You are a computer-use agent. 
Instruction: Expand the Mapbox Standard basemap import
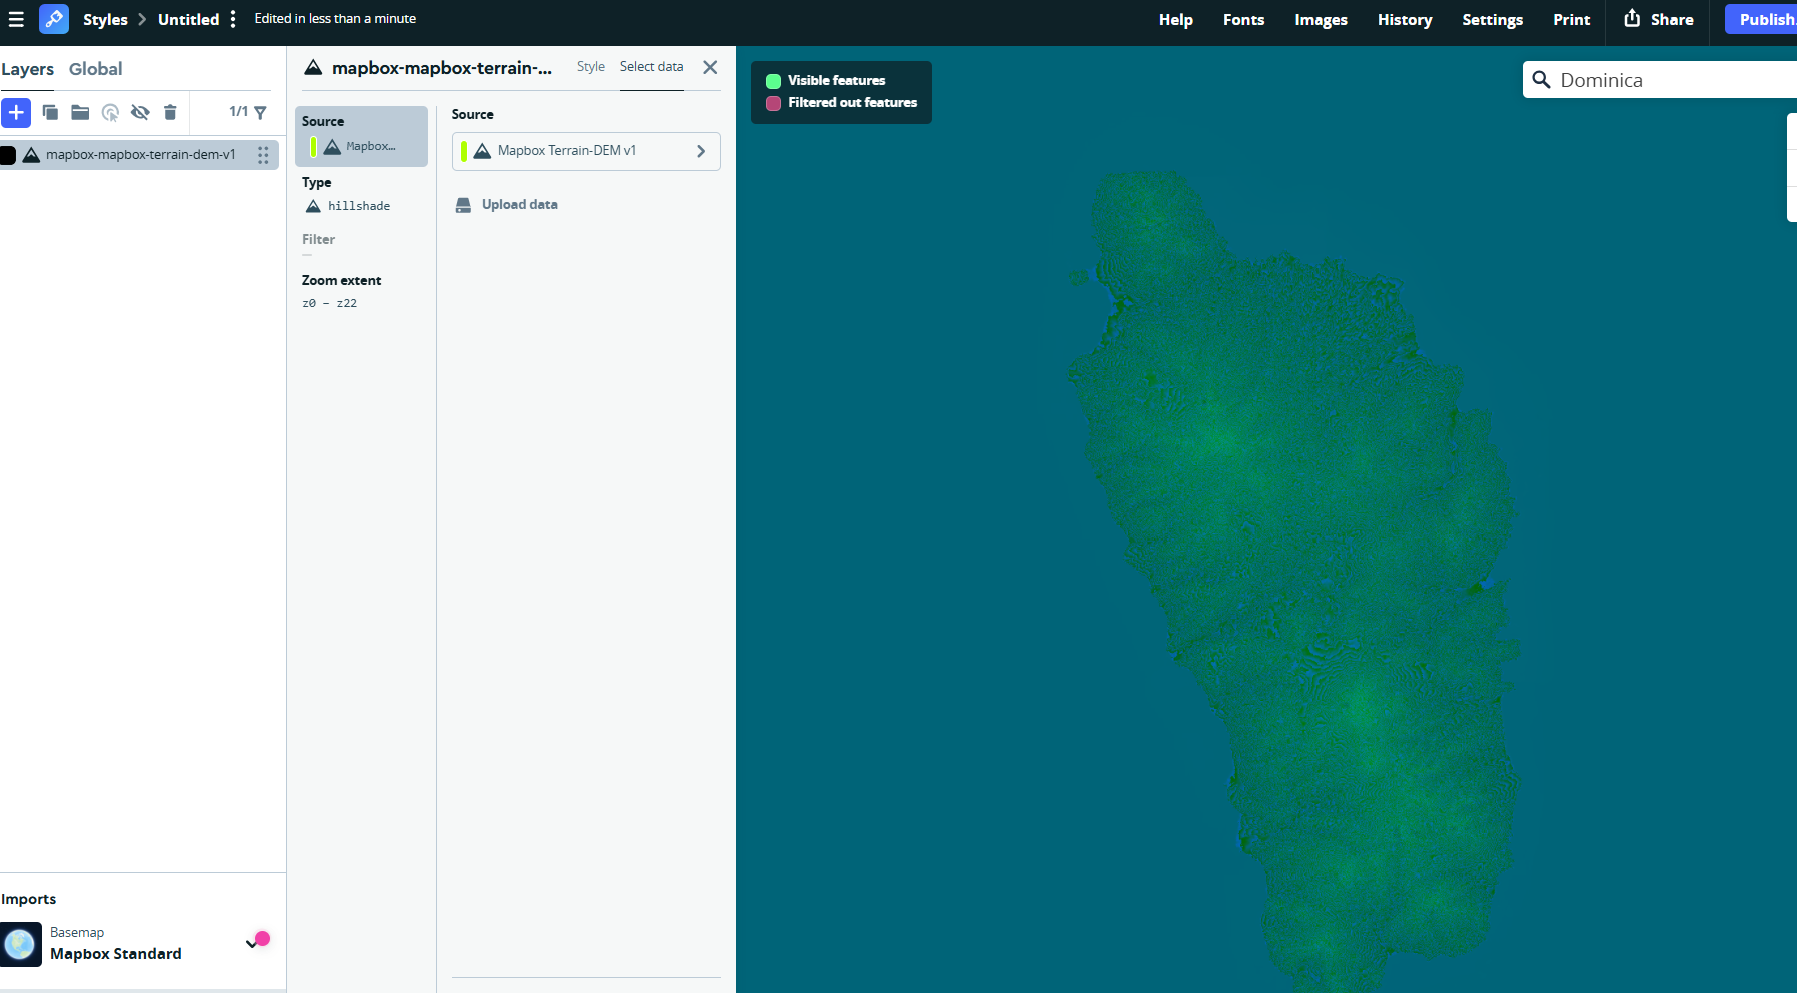[251, 943]
